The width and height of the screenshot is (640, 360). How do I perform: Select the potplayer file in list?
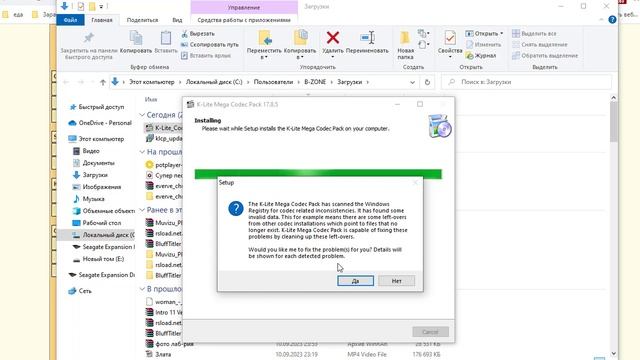(x=164, y=165)
